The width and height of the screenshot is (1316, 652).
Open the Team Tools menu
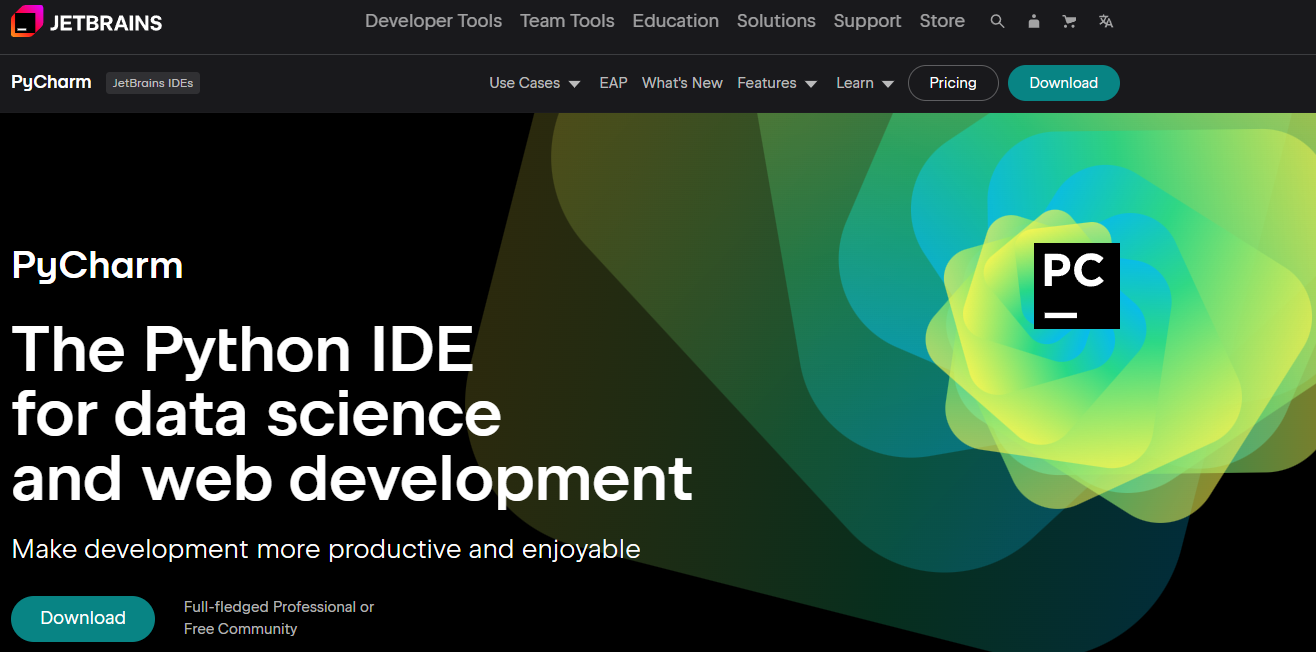(x=567, y=21)
